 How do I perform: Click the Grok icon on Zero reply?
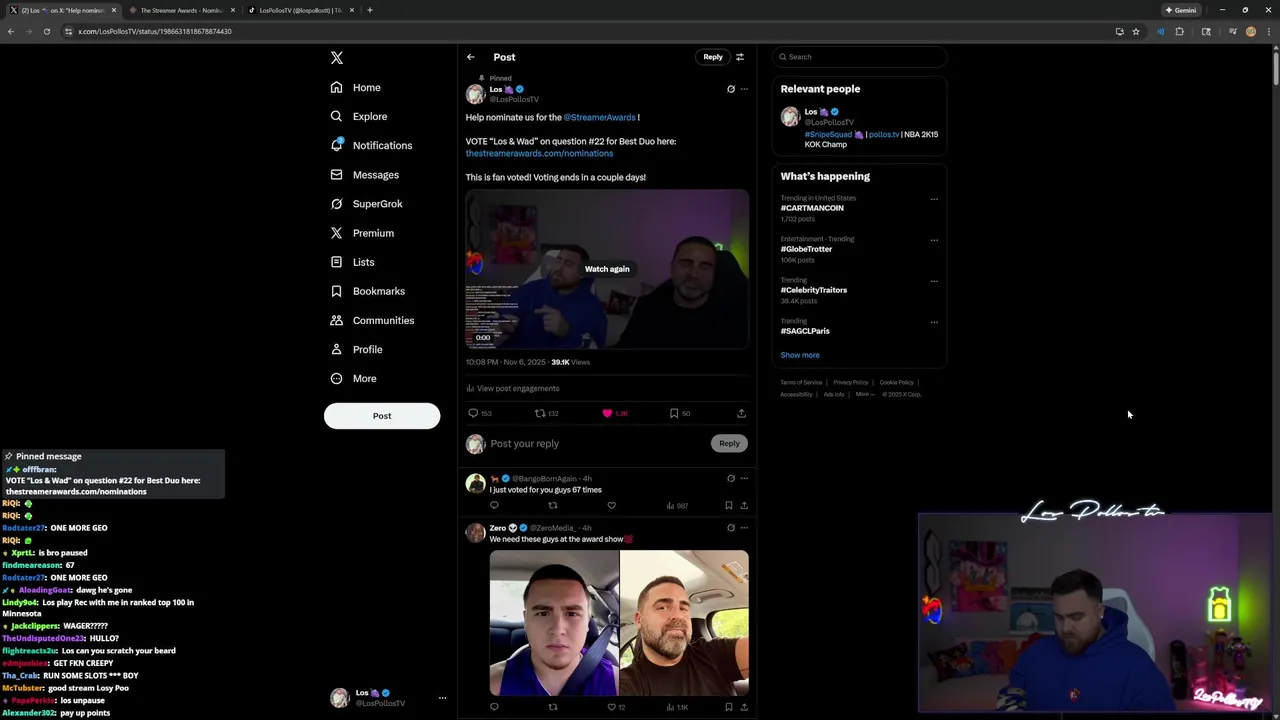click(x=731, y=528)
